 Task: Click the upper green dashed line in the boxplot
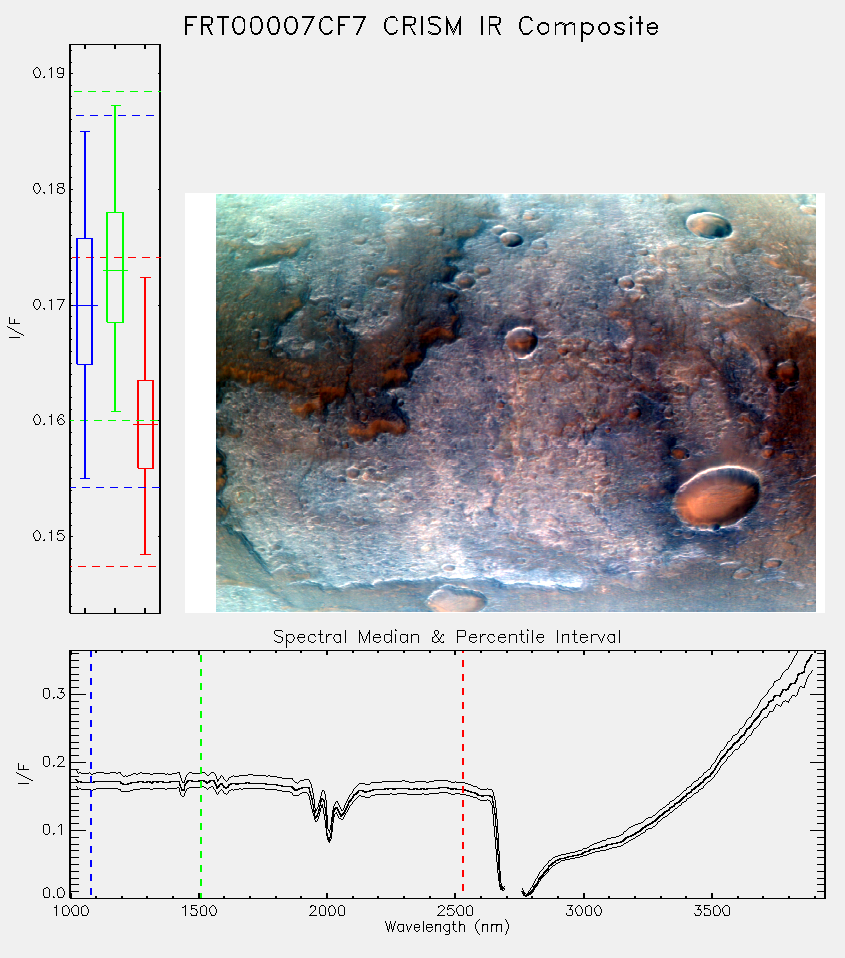pos(116,92)
